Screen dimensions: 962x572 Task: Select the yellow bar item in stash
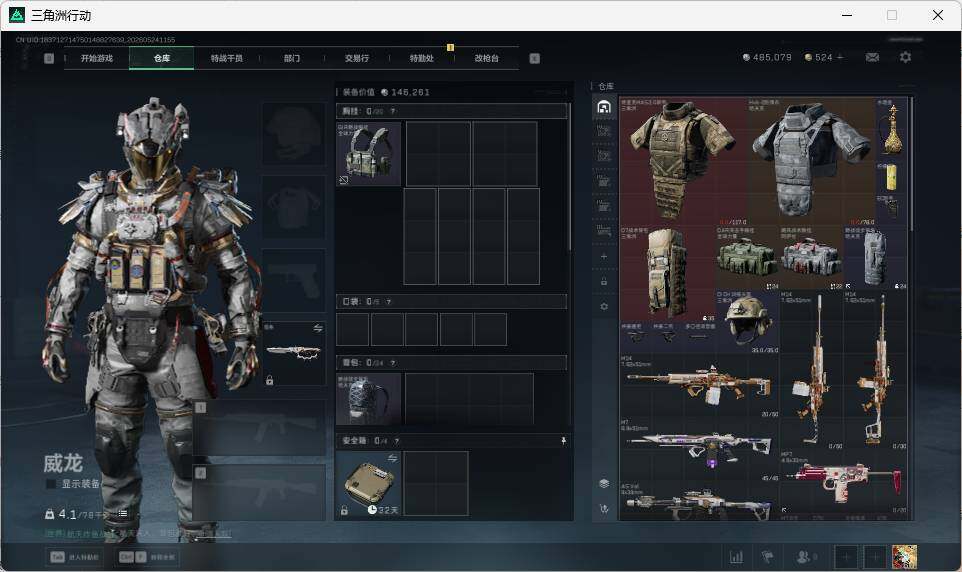pos(891,177)
